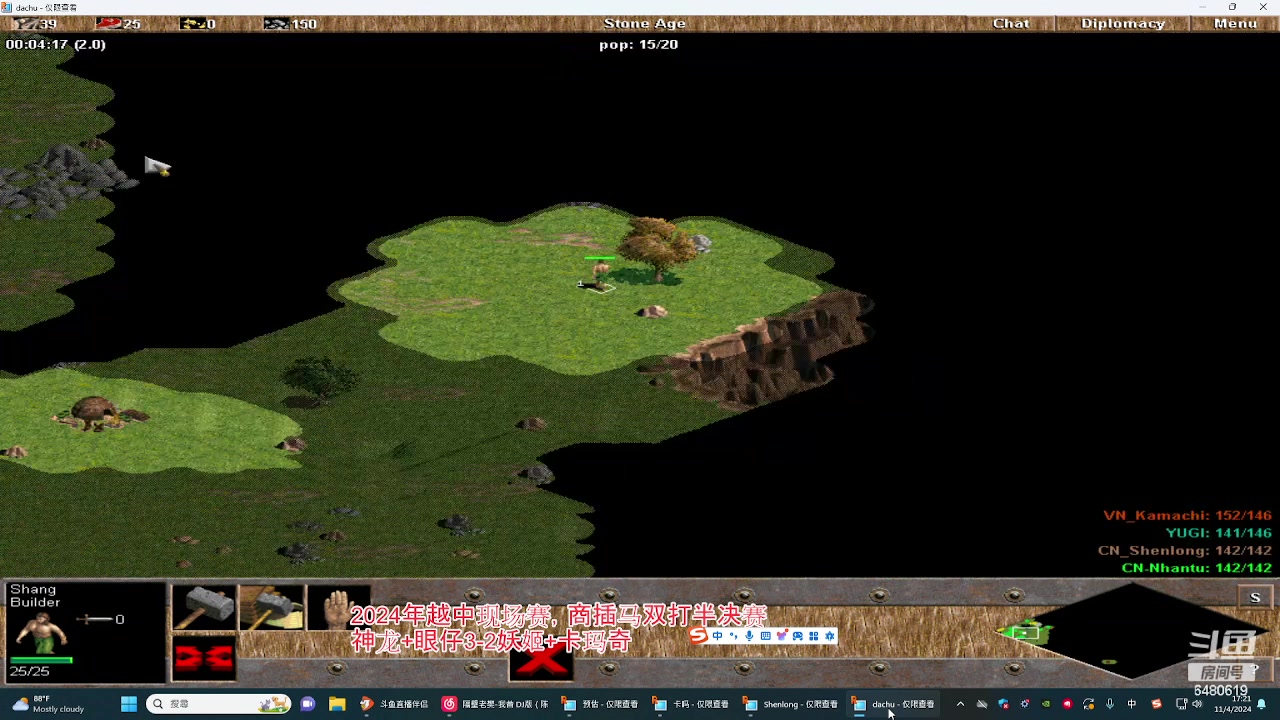
Task: Click the volume tray icon
Action: click(x=1197, y=704)
